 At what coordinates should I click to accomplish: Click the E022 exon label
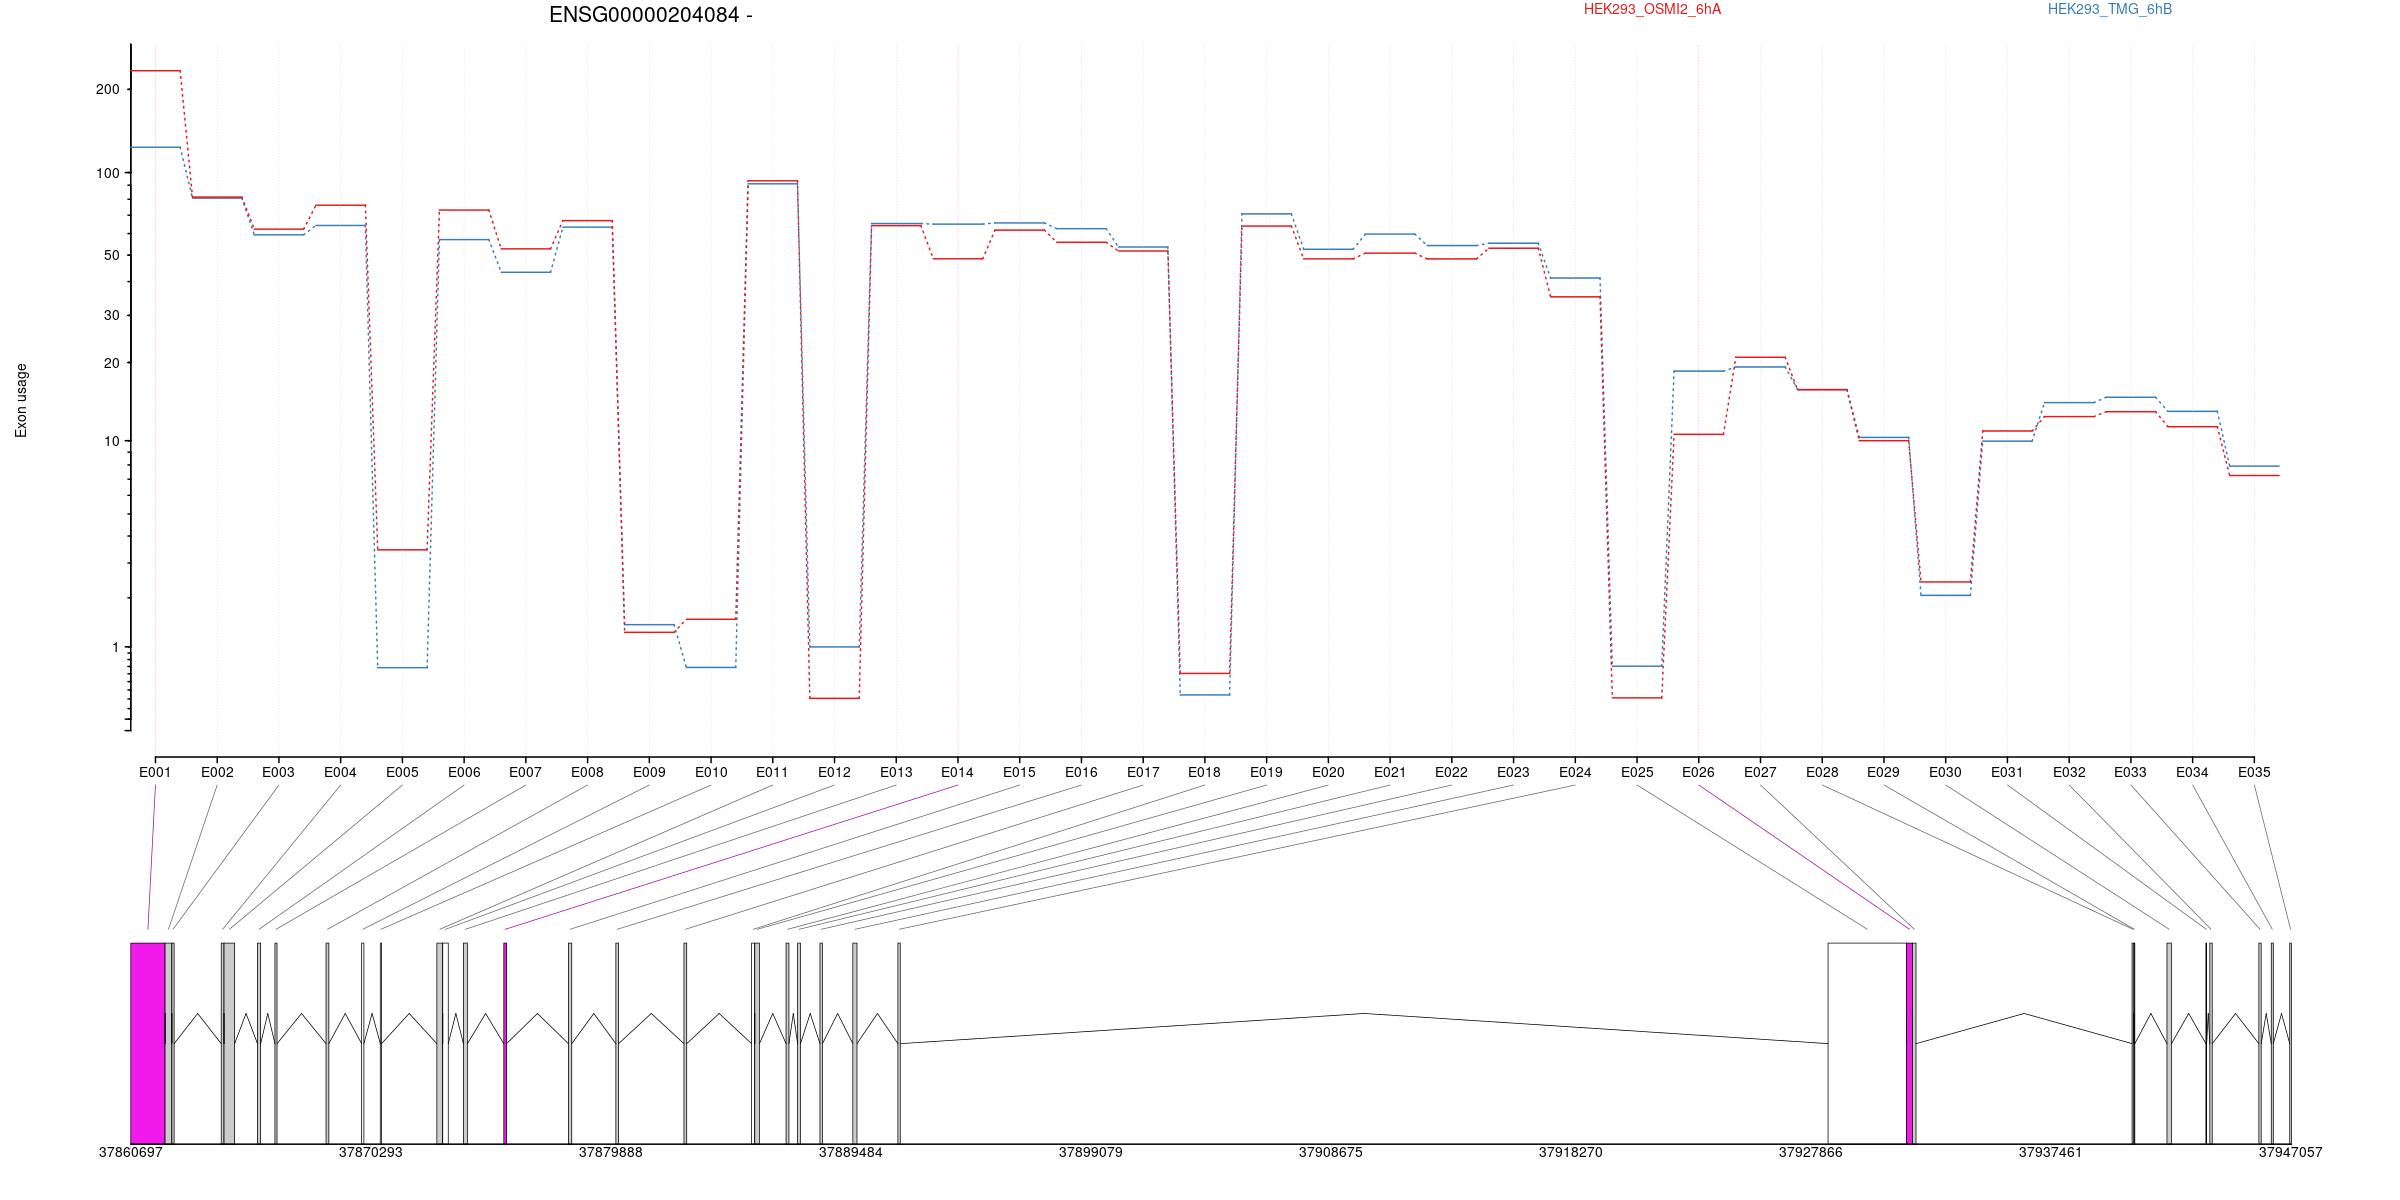tap(1451, 772)
